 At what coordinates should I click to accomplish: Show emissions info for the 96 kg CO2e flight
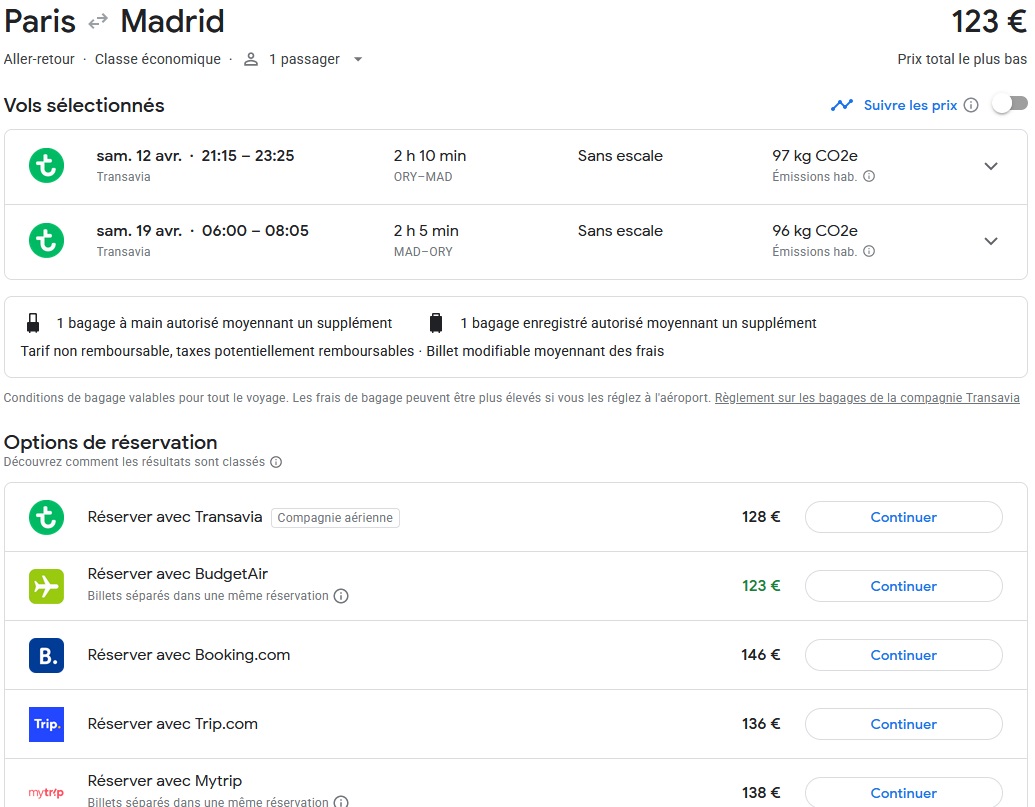click(869, 251)
